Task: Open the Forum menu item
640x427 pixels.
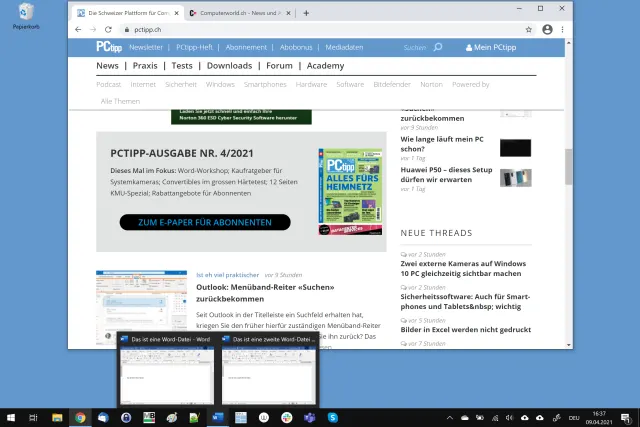Action: click(279, 65)
